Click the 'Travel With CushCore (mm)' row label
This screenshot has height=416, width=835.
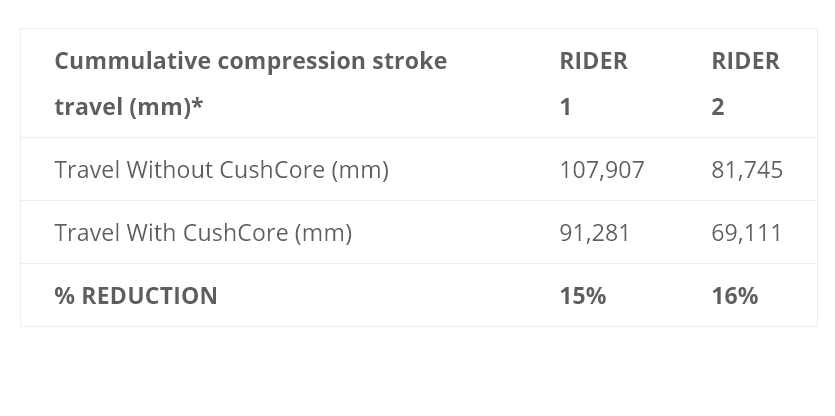click(203, 233)
